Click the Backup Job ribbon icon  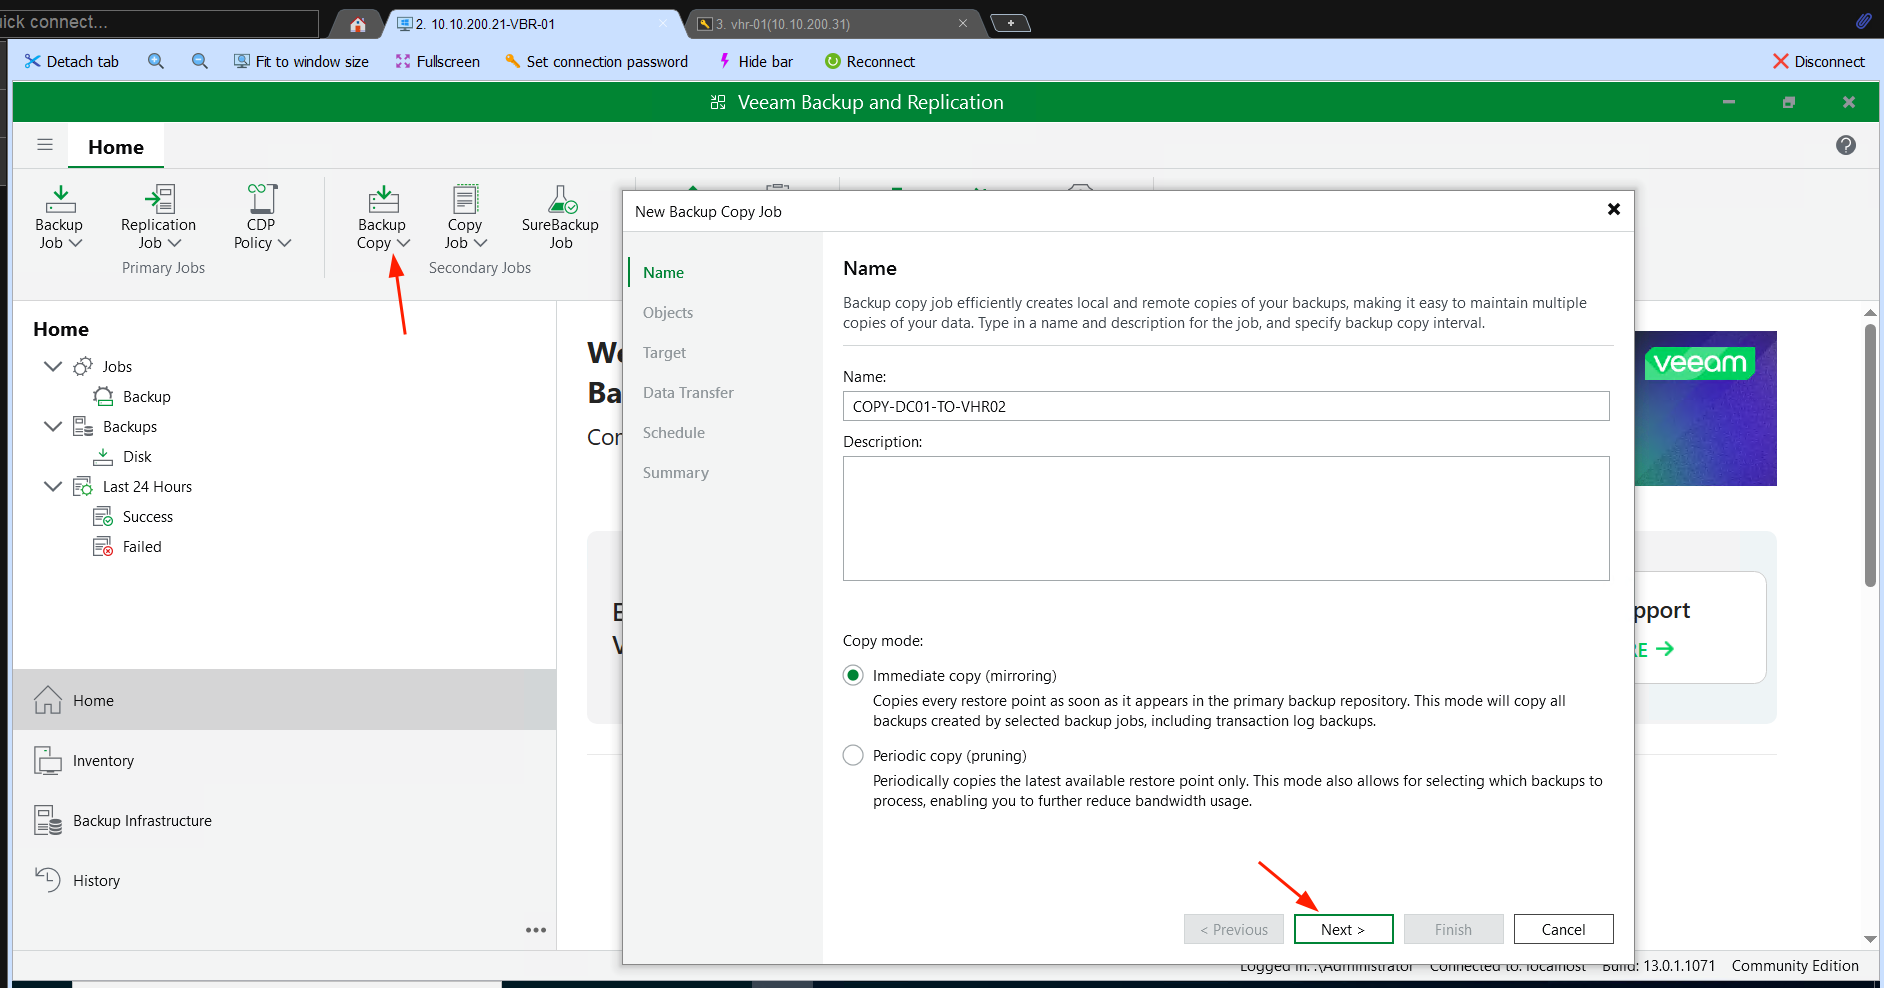60,199
